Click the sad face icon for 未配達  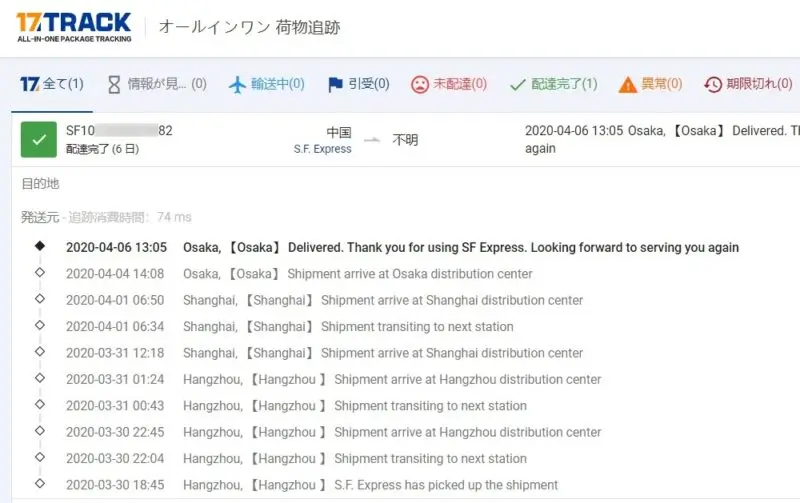click(420, 84)
